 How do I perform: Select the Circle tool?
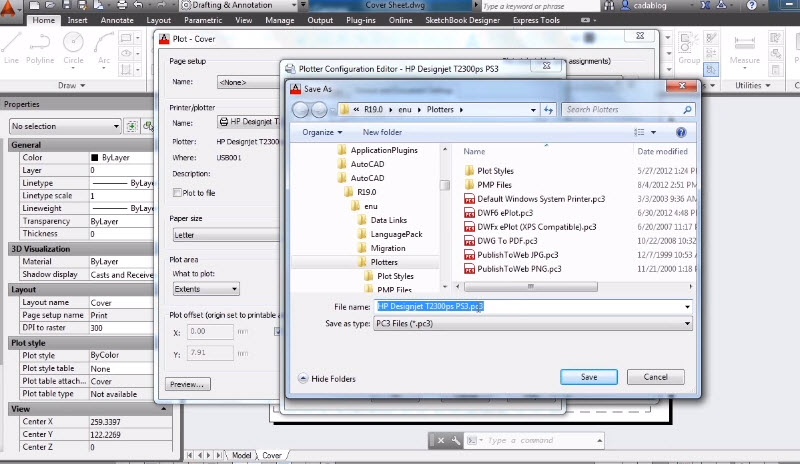point(73,48)
